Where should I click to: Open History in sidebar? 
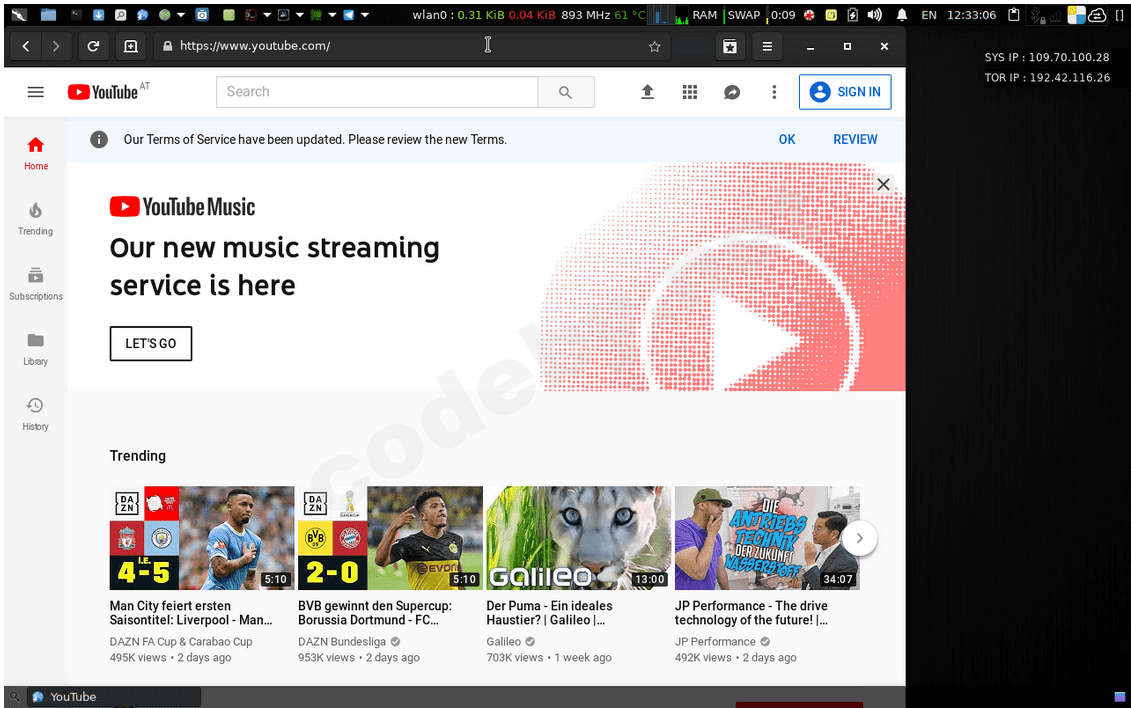tap(35, 412)
